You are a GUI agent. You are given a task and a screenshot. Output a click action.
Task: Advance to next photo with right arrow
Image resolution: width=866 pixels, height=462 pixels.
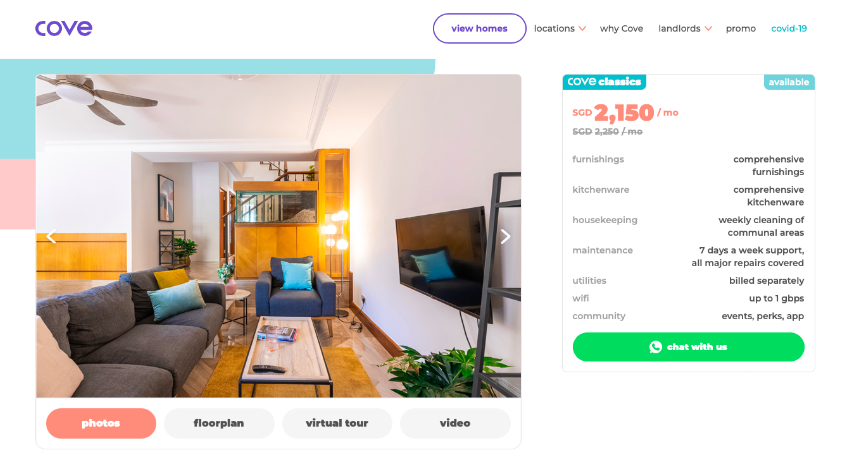(505, 237)
